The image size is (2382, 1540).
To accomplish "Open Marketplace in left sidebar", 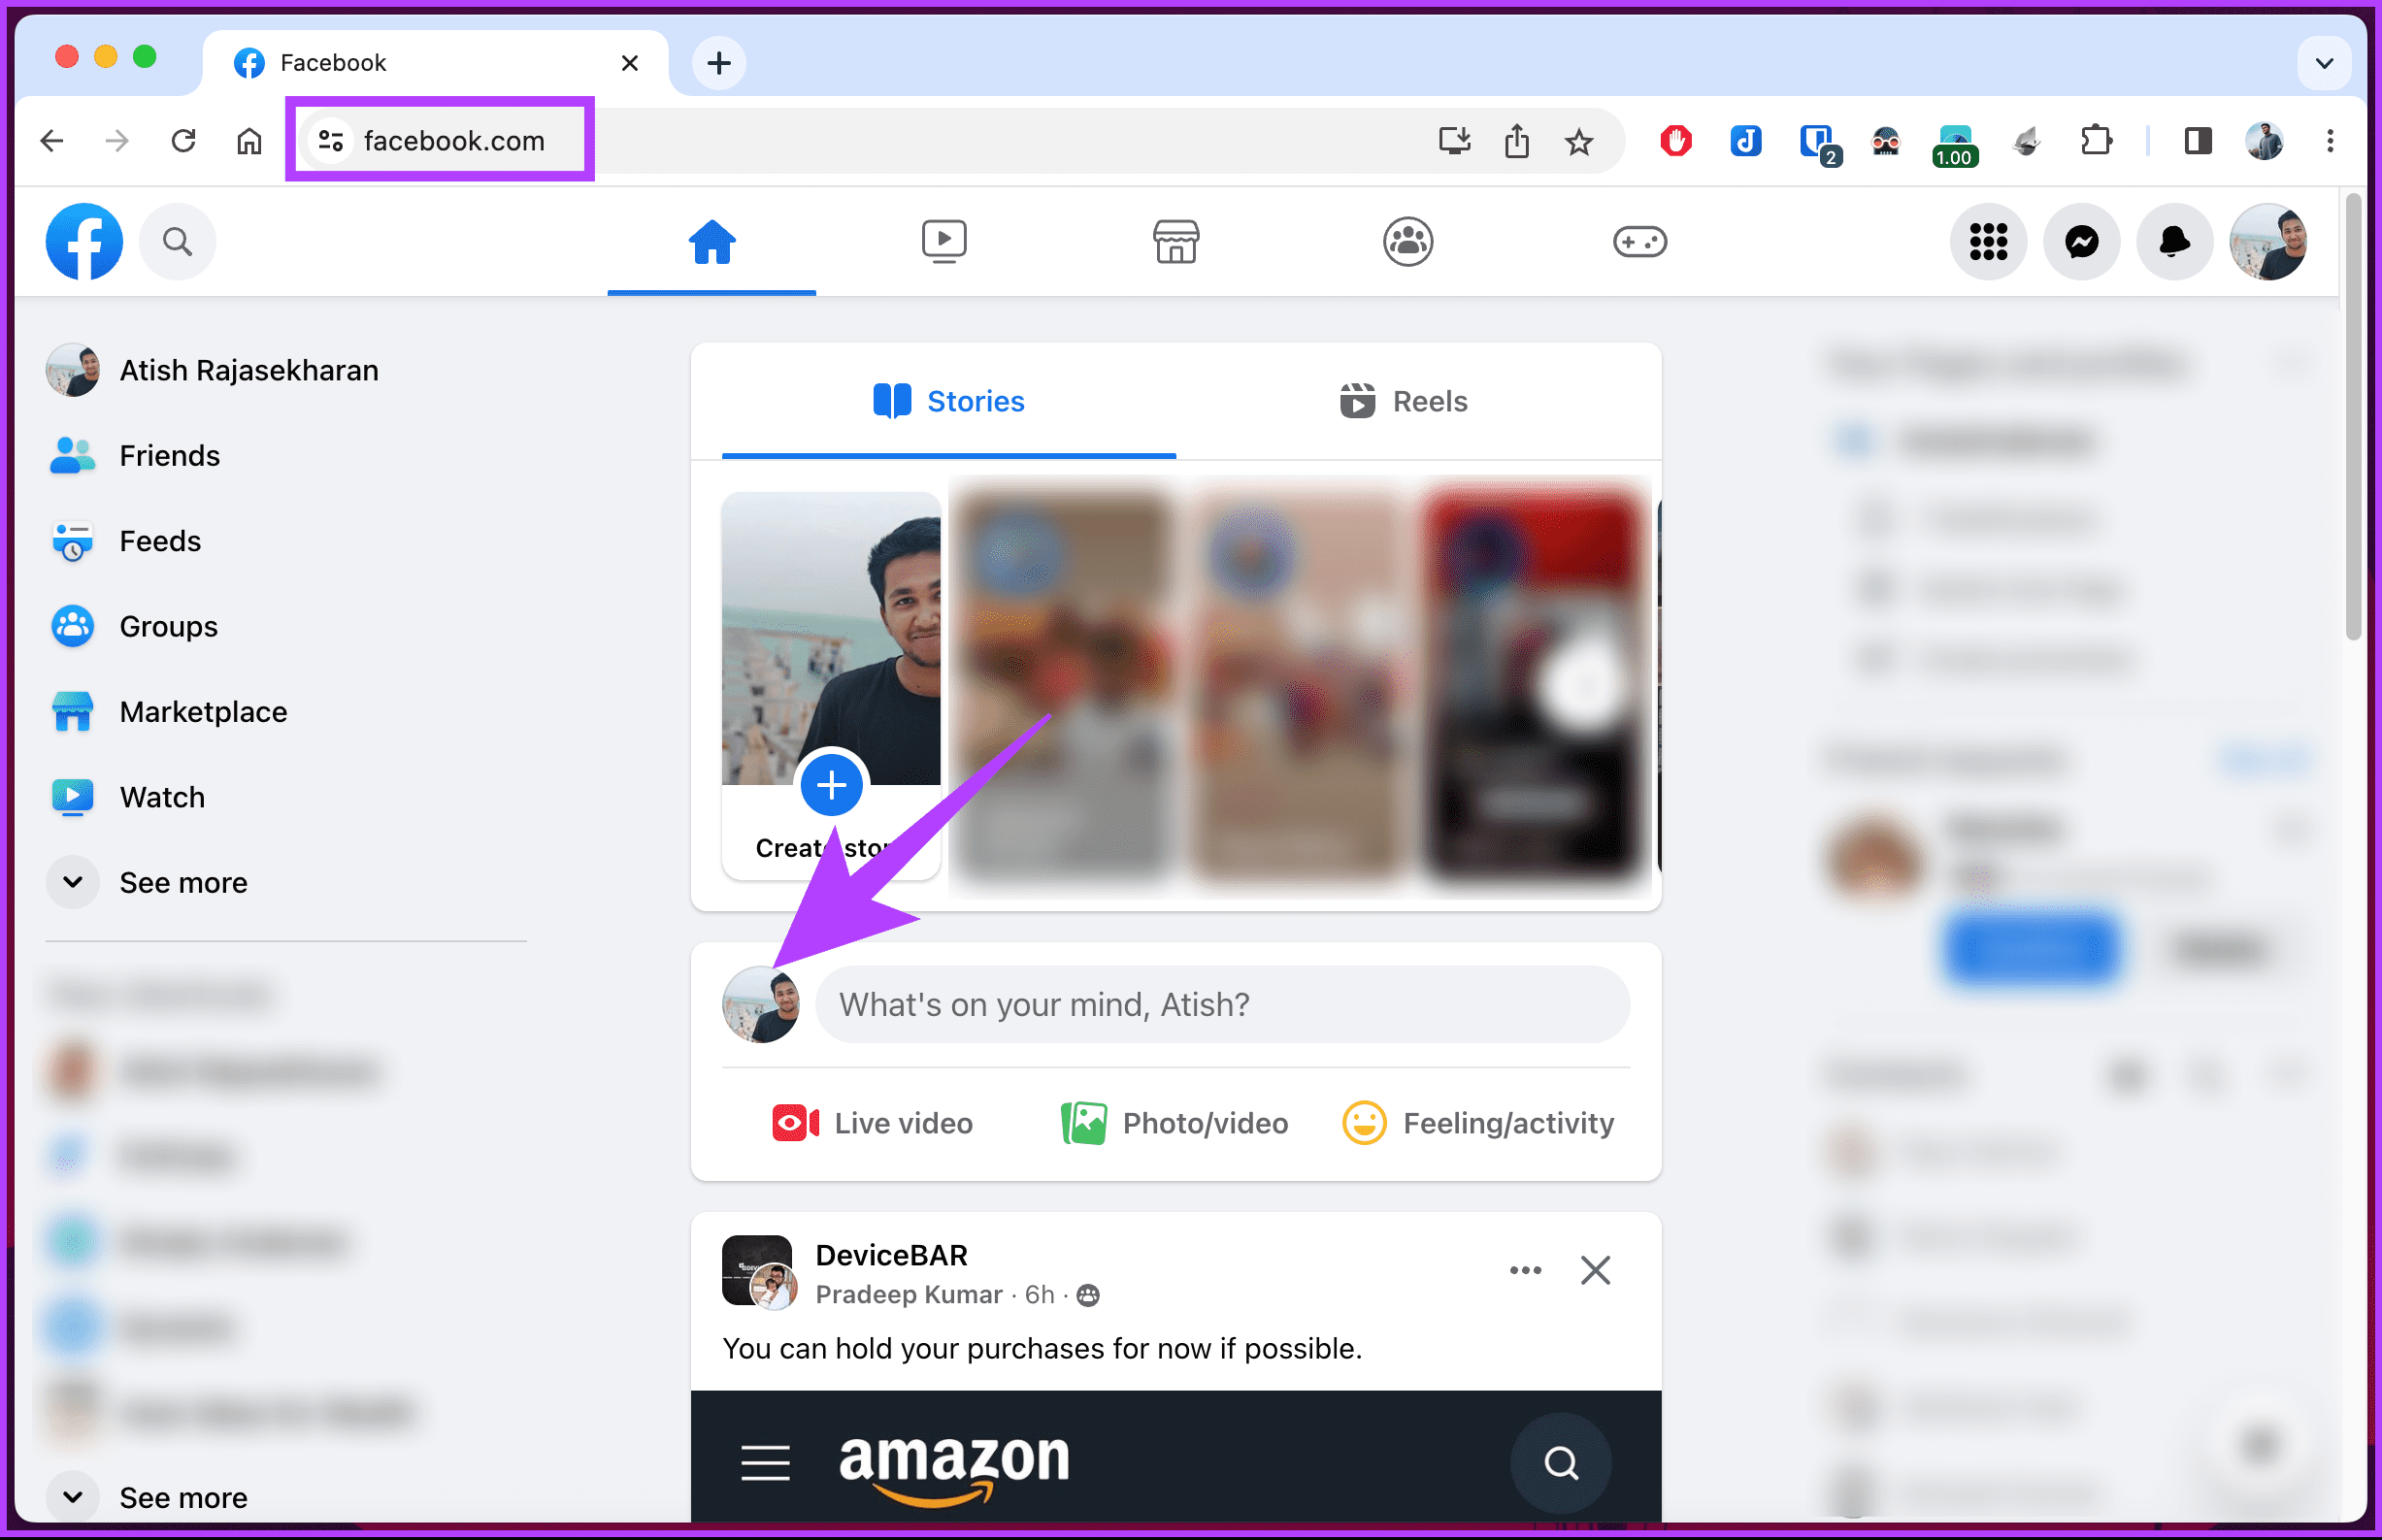I will pos(285,712).
